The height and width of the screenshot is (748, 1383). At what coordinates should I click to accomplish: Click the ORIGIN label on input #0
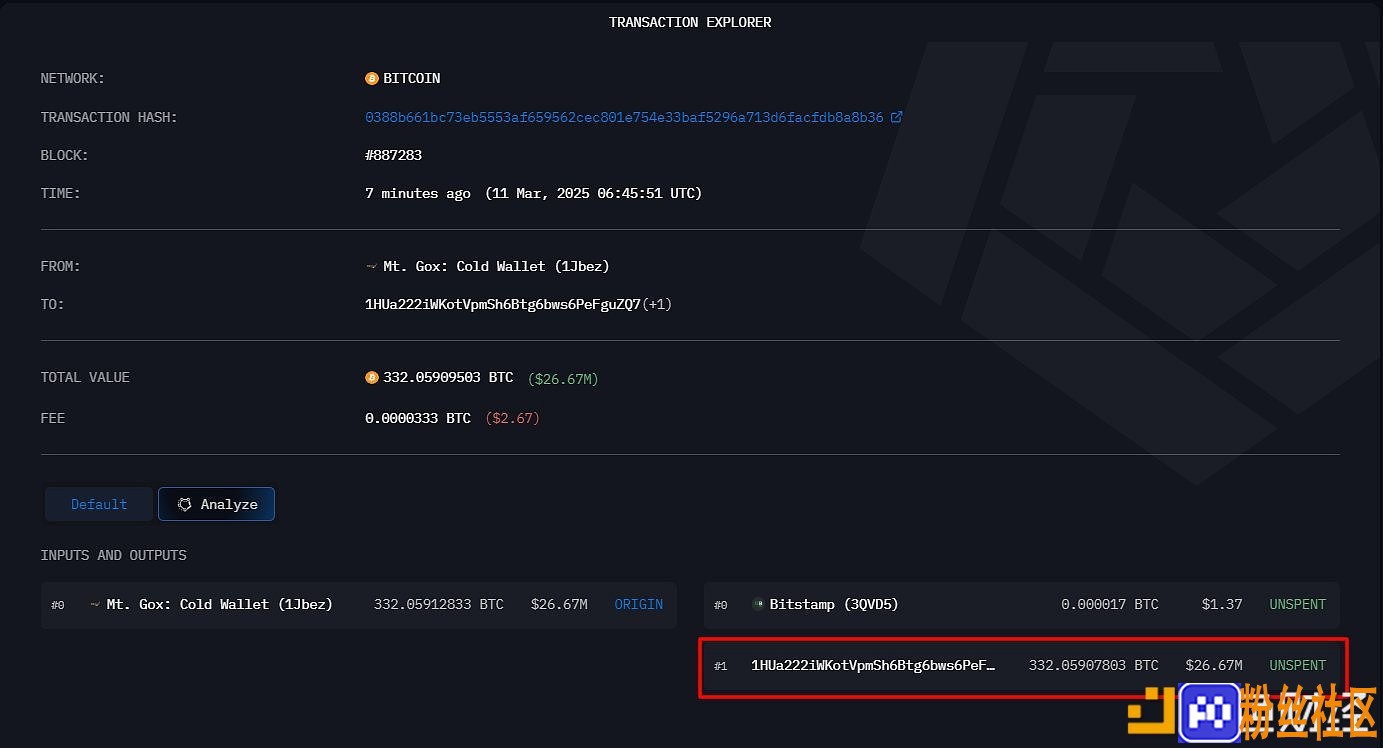click(x=638, y=604)
